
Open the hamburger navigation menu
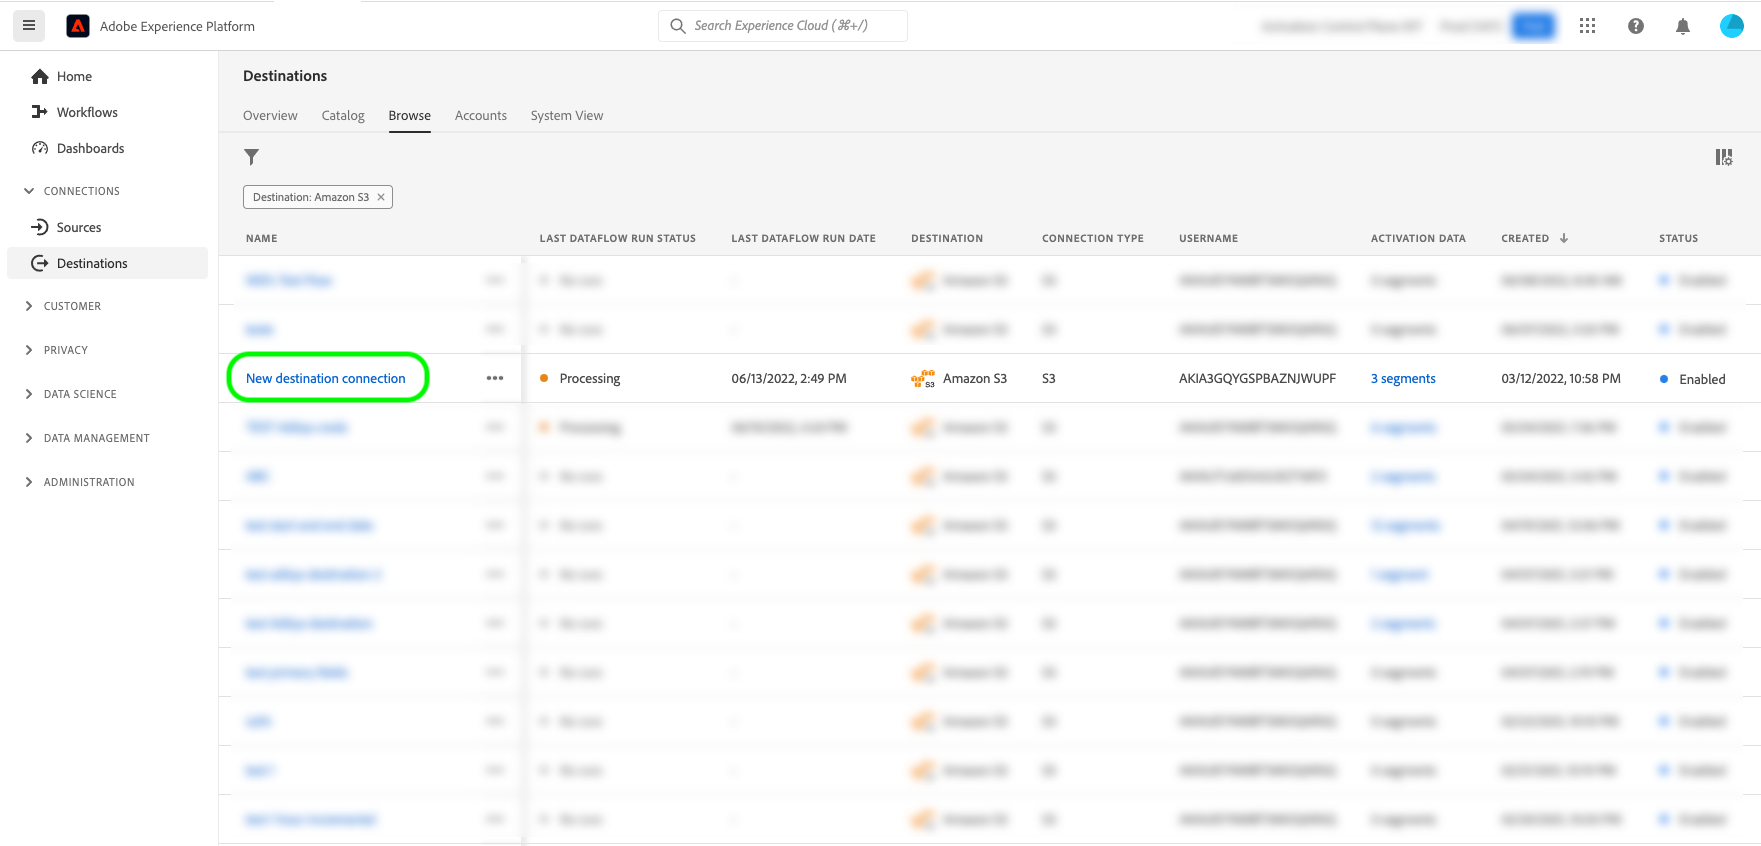pyautogui.click(x=29, y=26)
